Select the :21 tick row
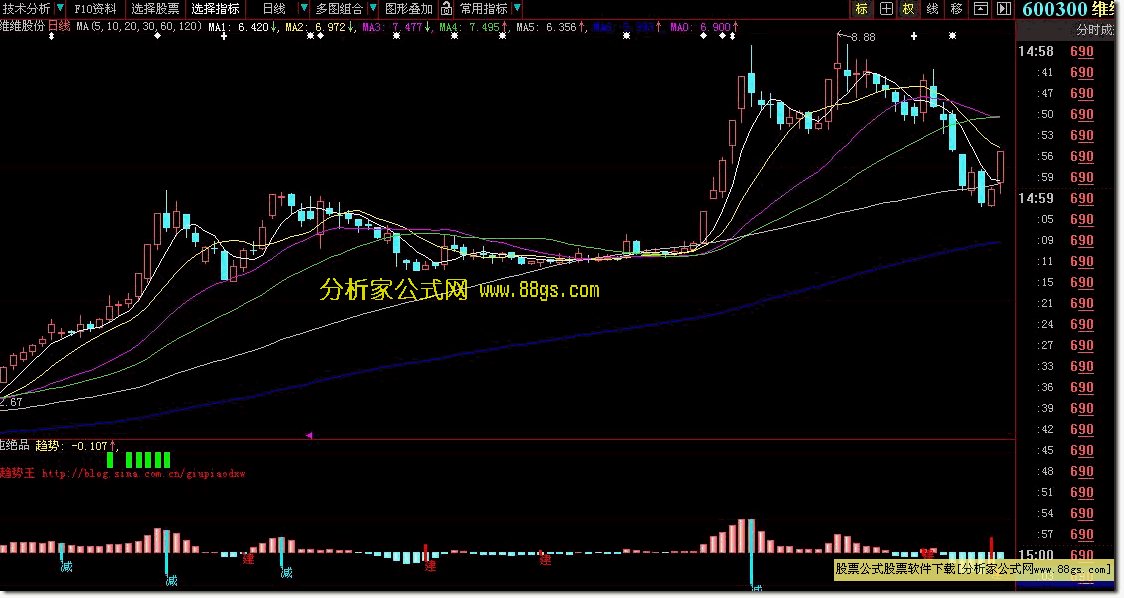1124x598 pixels. (x=1067, y=303)
